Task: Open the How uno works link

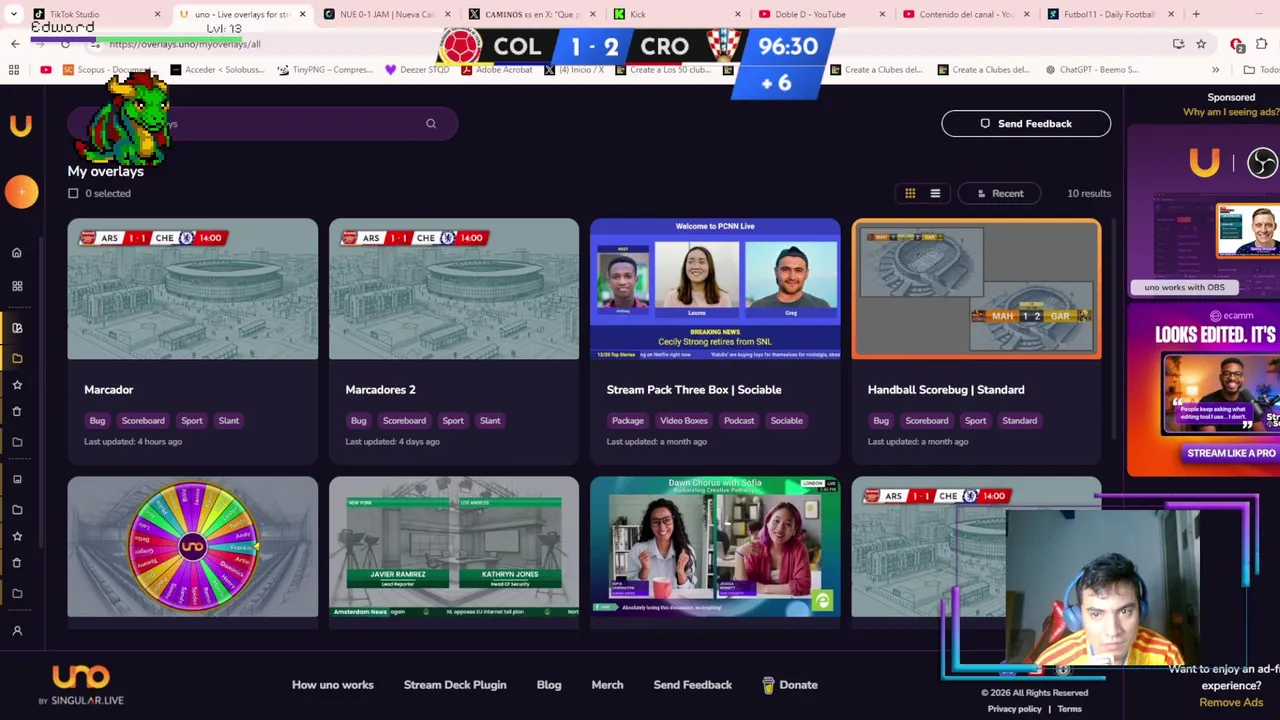Action: [333, 685]
